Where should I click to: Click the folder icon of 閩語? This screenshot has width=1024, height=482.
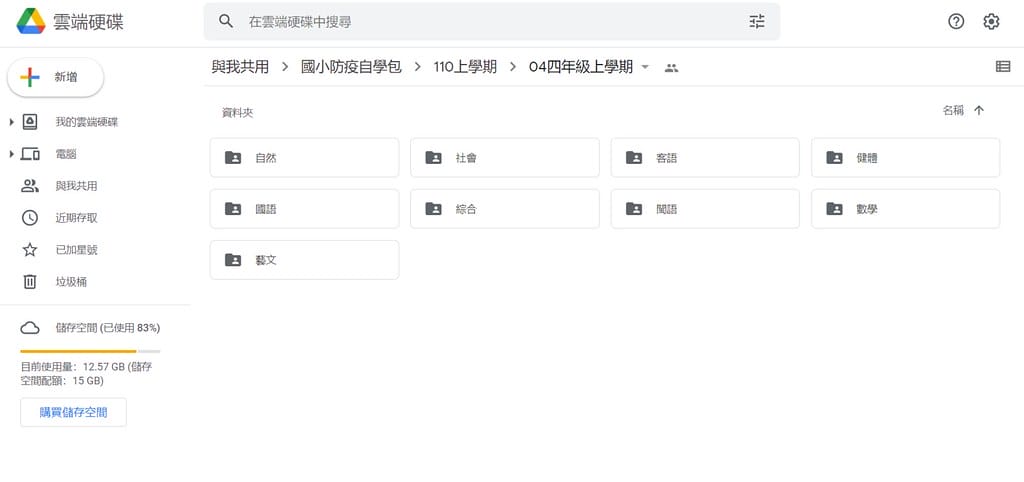[634, 209]
